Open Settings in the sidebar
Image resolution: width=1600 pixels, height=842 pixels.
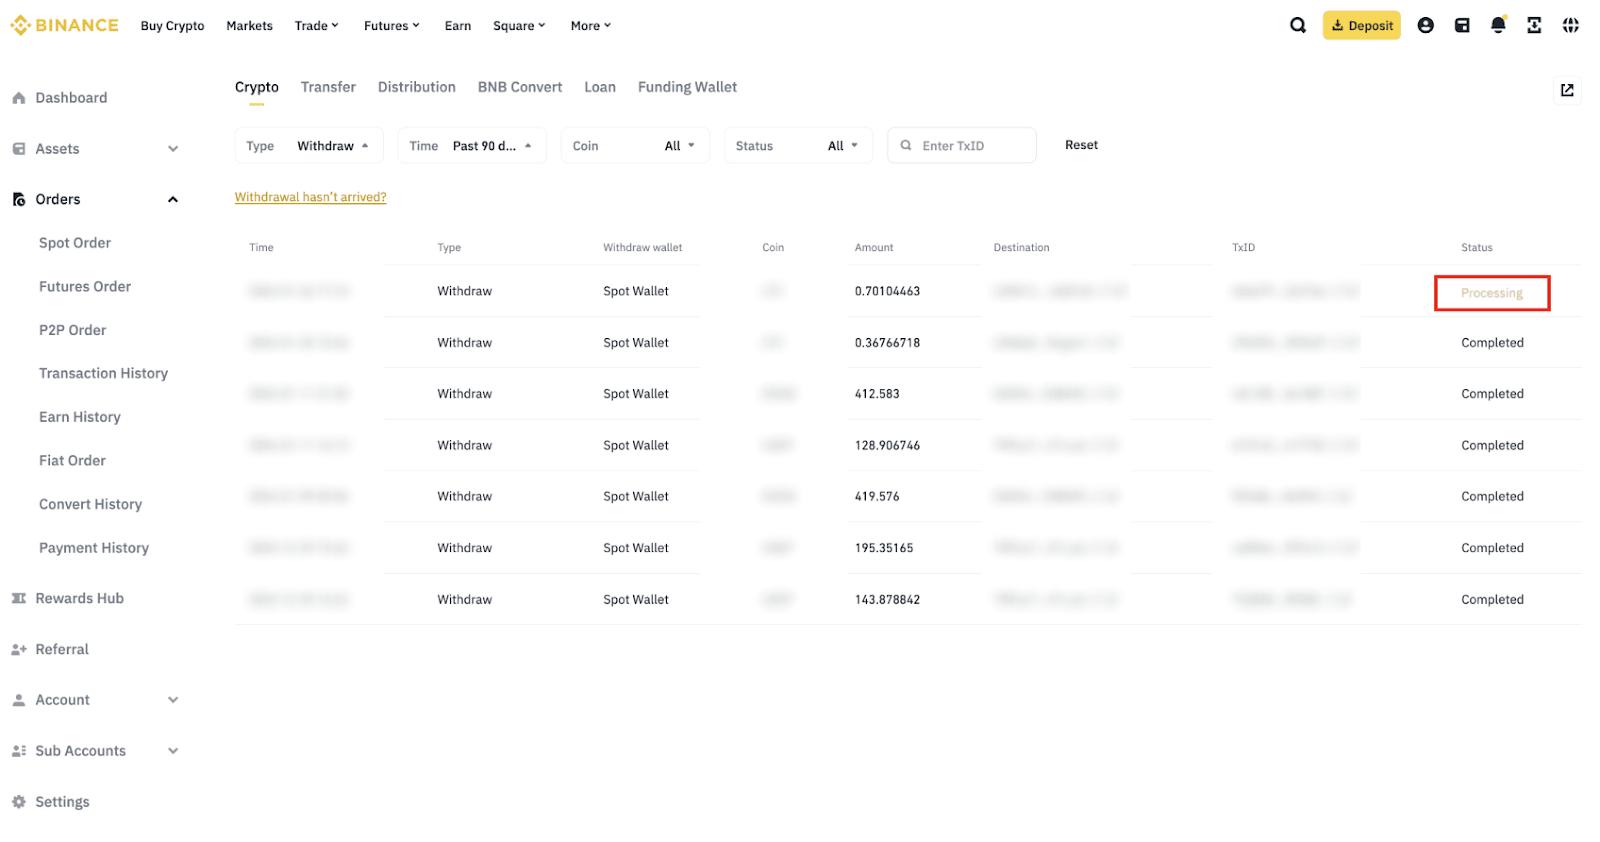pos(62,802)
